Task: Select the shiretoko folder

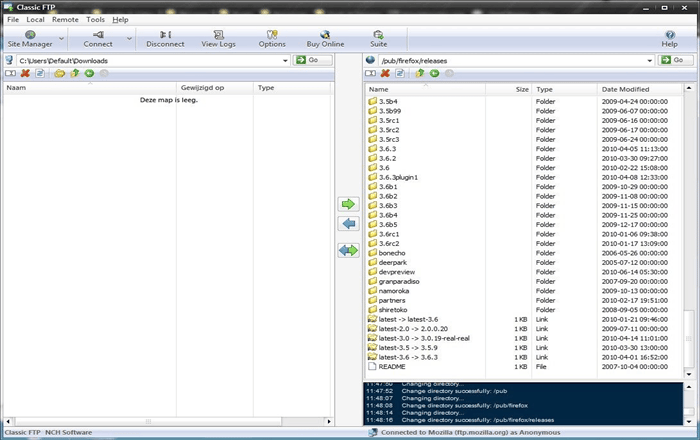Action: point(393,310)
